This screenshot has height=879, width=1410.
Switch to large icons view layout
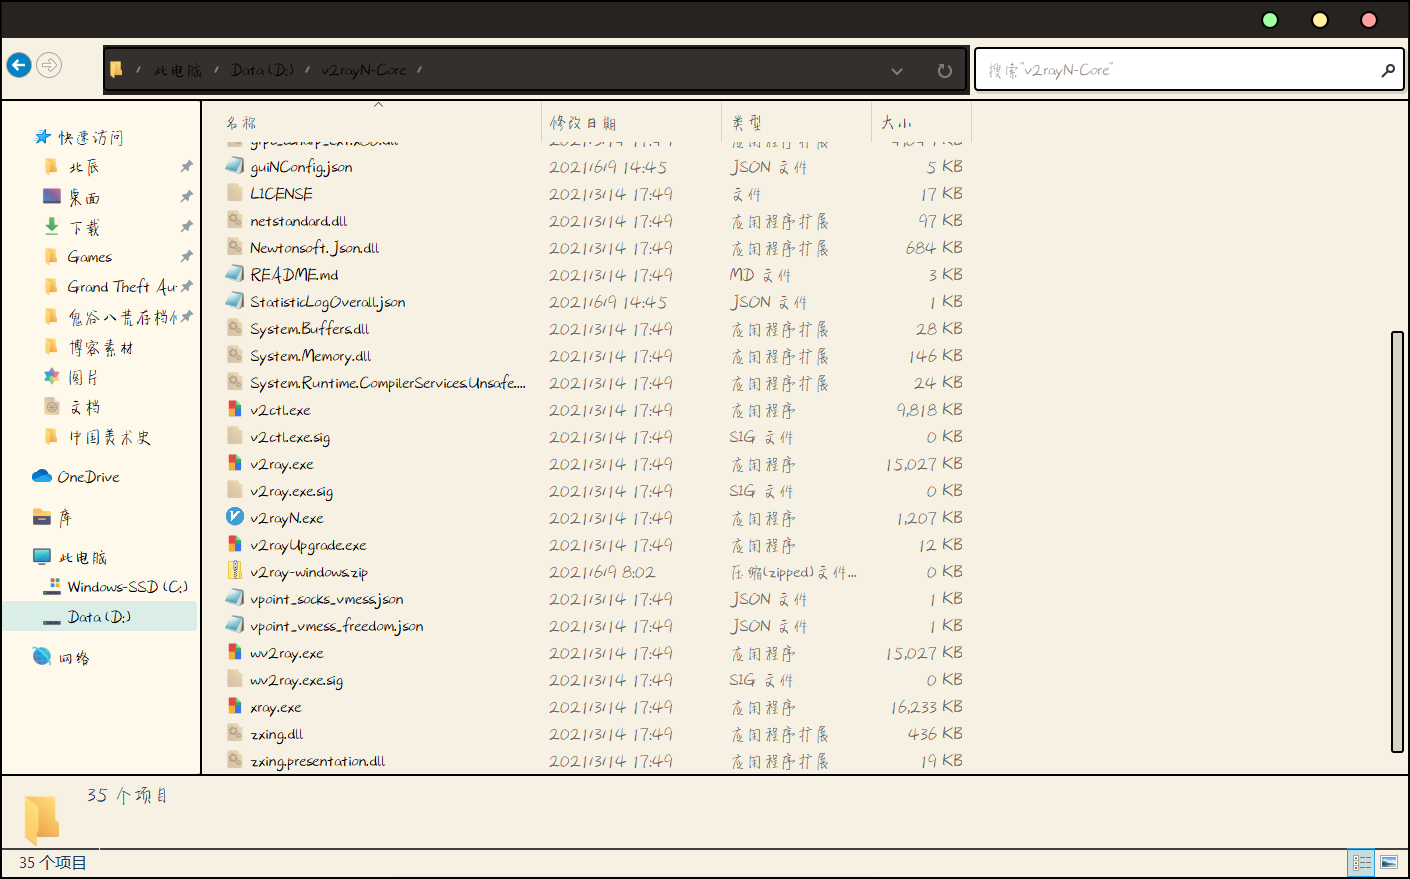1389,862
